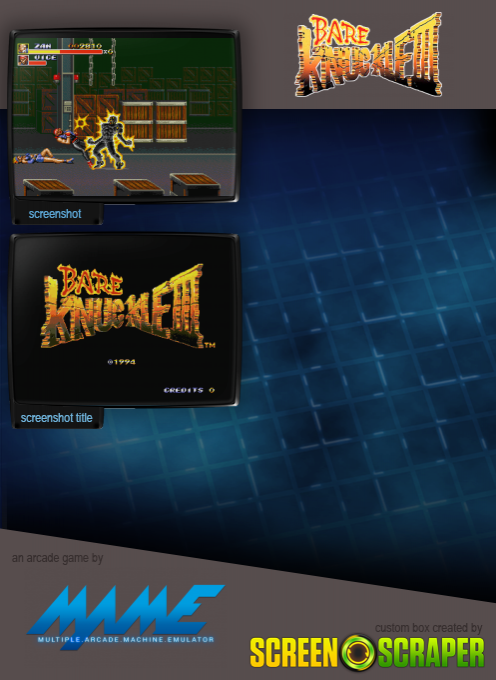Screen dimensions: 496x680
Task: Click the electrified black character sprite
Action: coord(109,141)
